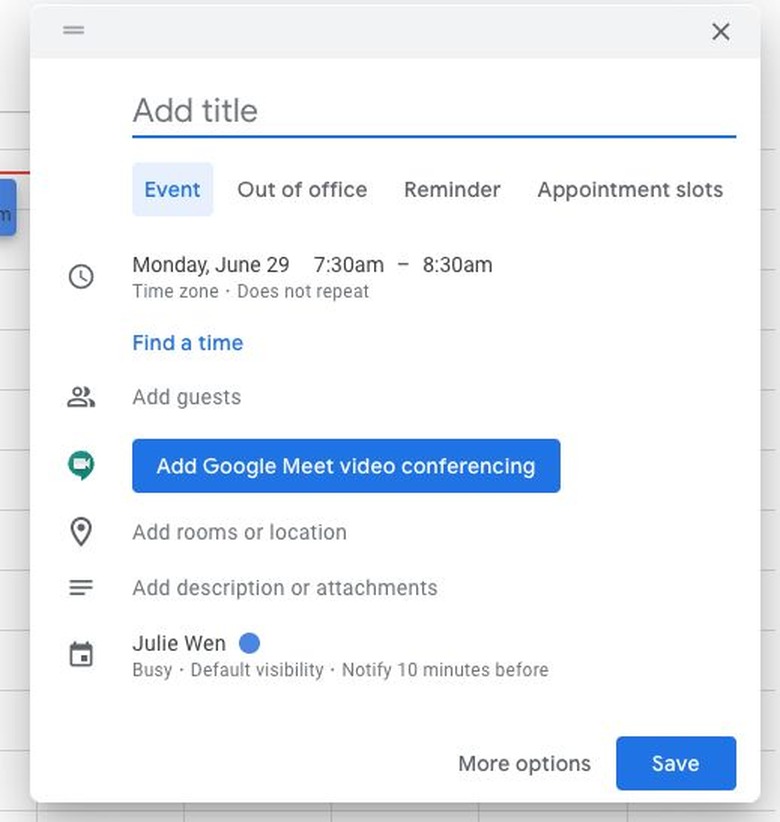Save the new event
The height and width of the screenshot is (822, 780).
pos(675,764)
